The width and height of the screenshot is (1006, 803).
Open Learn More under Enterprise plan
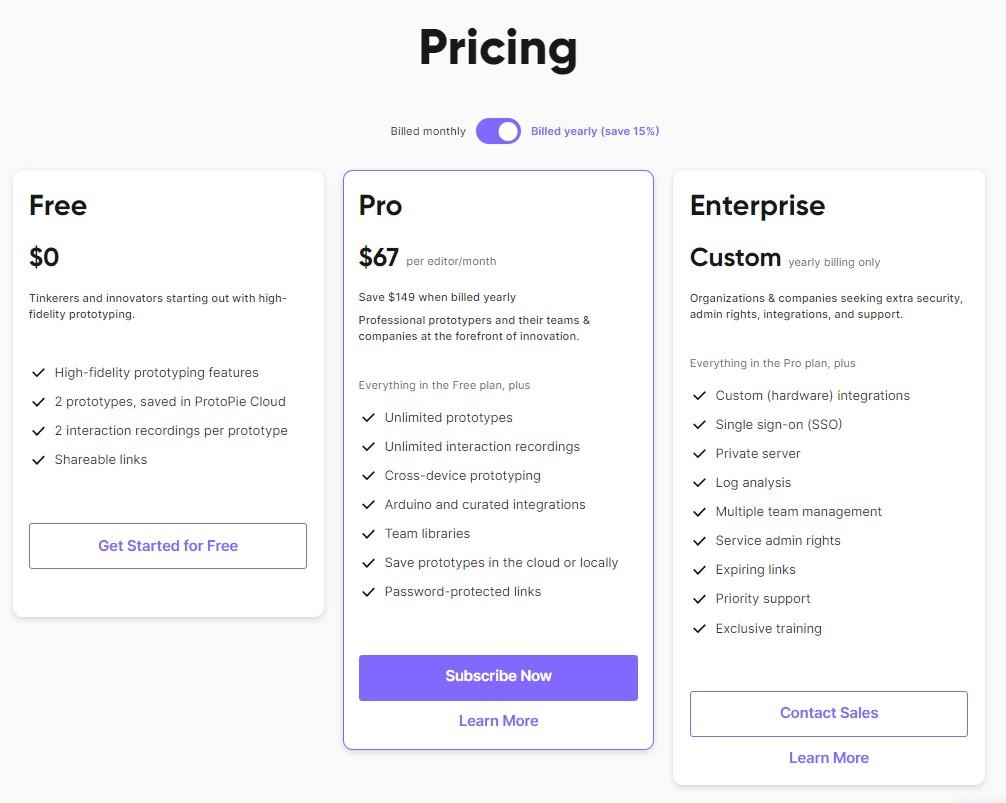point(828,758)
